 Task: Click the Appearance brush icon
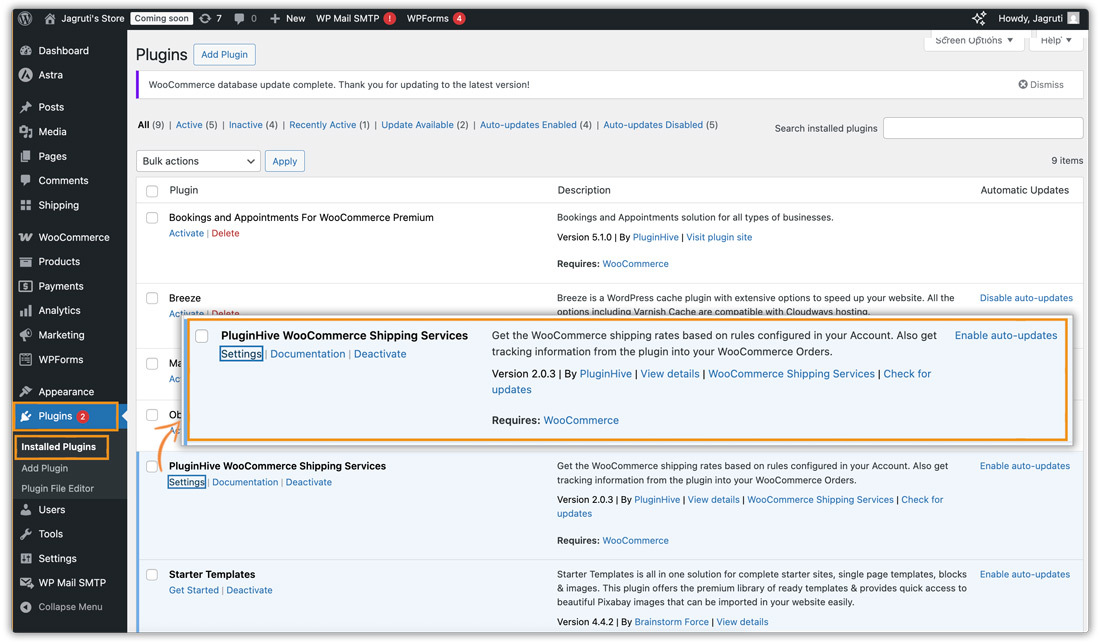coord(26,392)
